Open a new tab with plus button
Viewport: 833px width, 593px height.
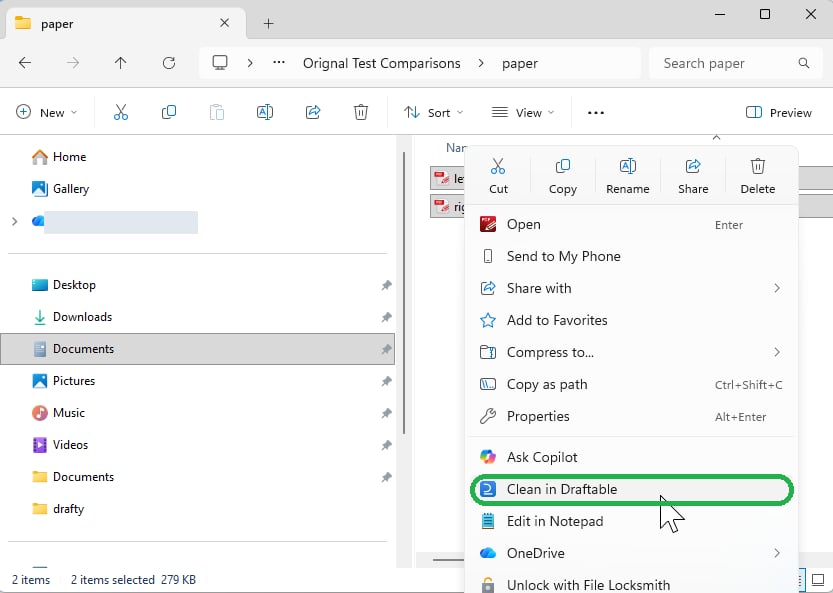click(x=269, y=23)
